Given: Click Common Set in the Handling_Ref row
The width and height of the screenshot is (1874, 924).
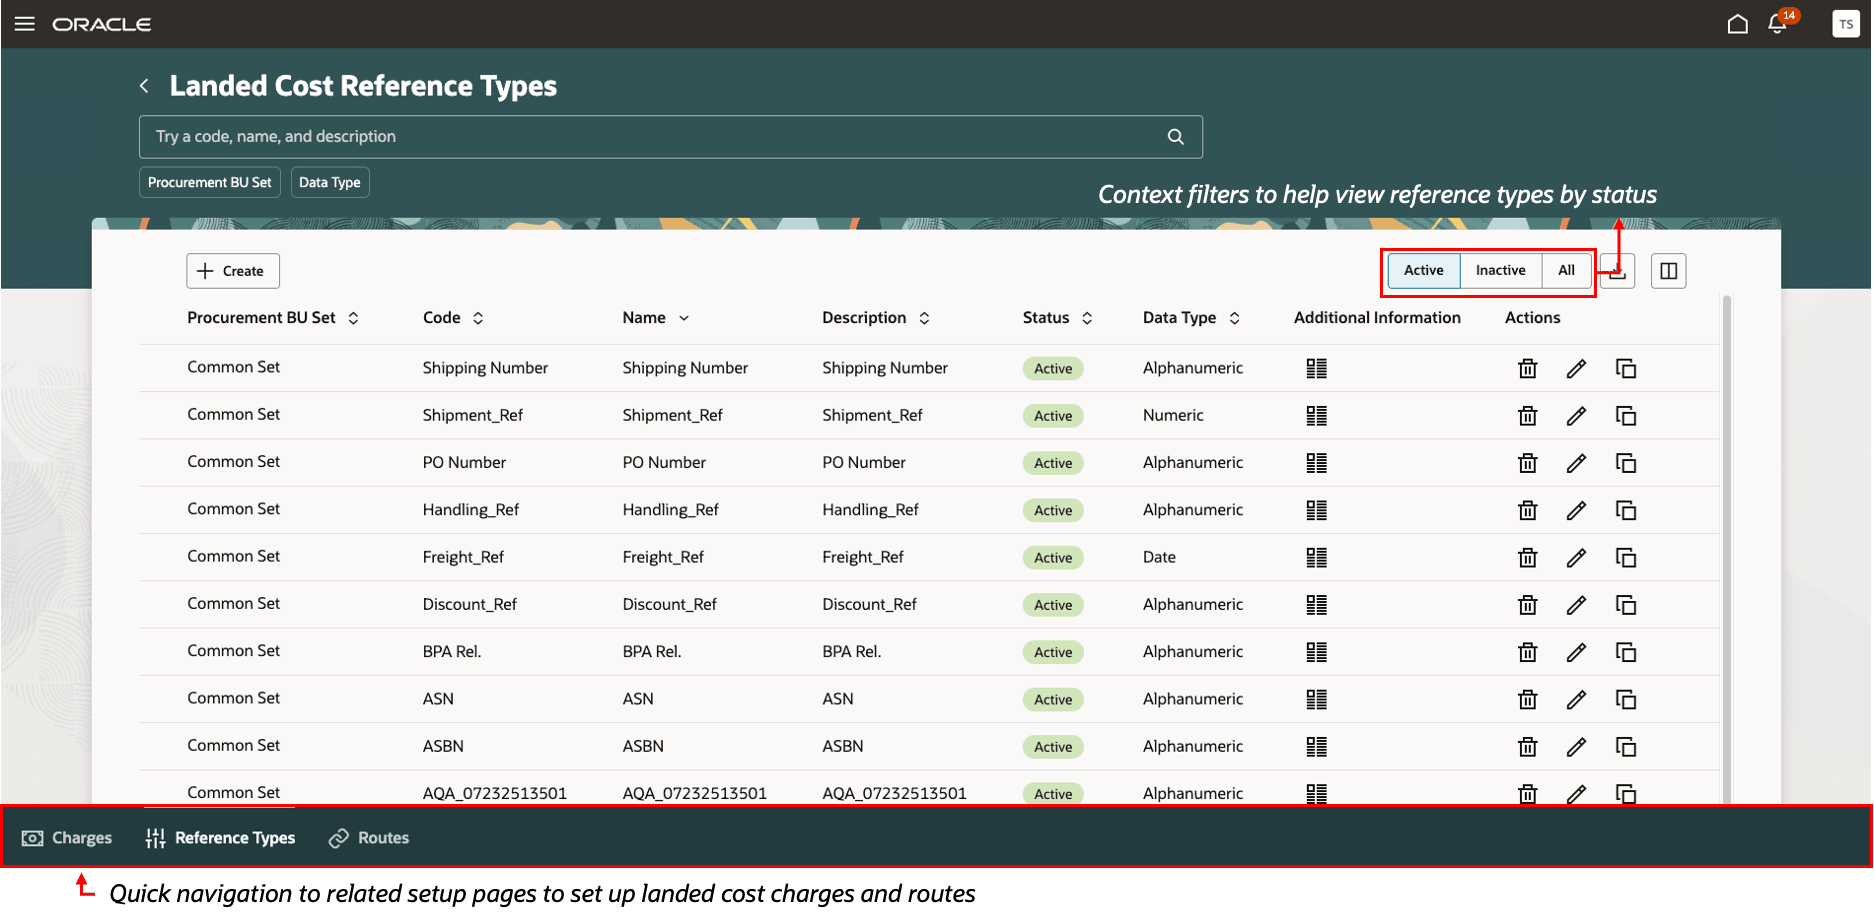Looking at the screenshot, I should (234, 509).
